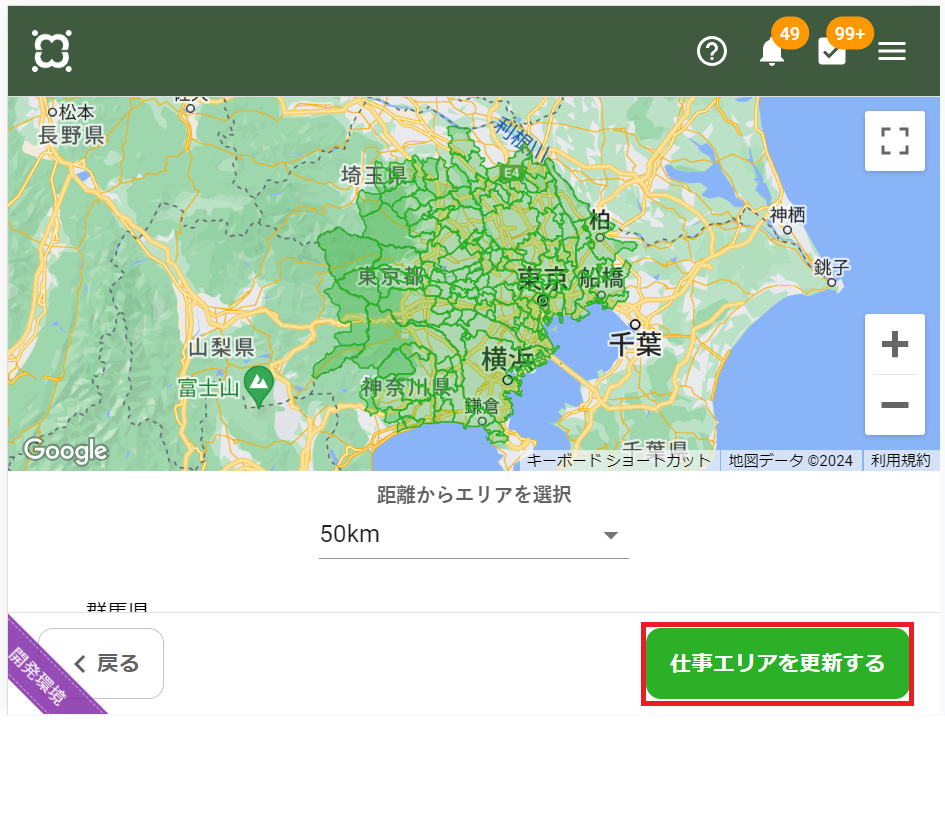Open the task checklist icon with 99+ badge

pyautogui.click(x=832, y=52)
